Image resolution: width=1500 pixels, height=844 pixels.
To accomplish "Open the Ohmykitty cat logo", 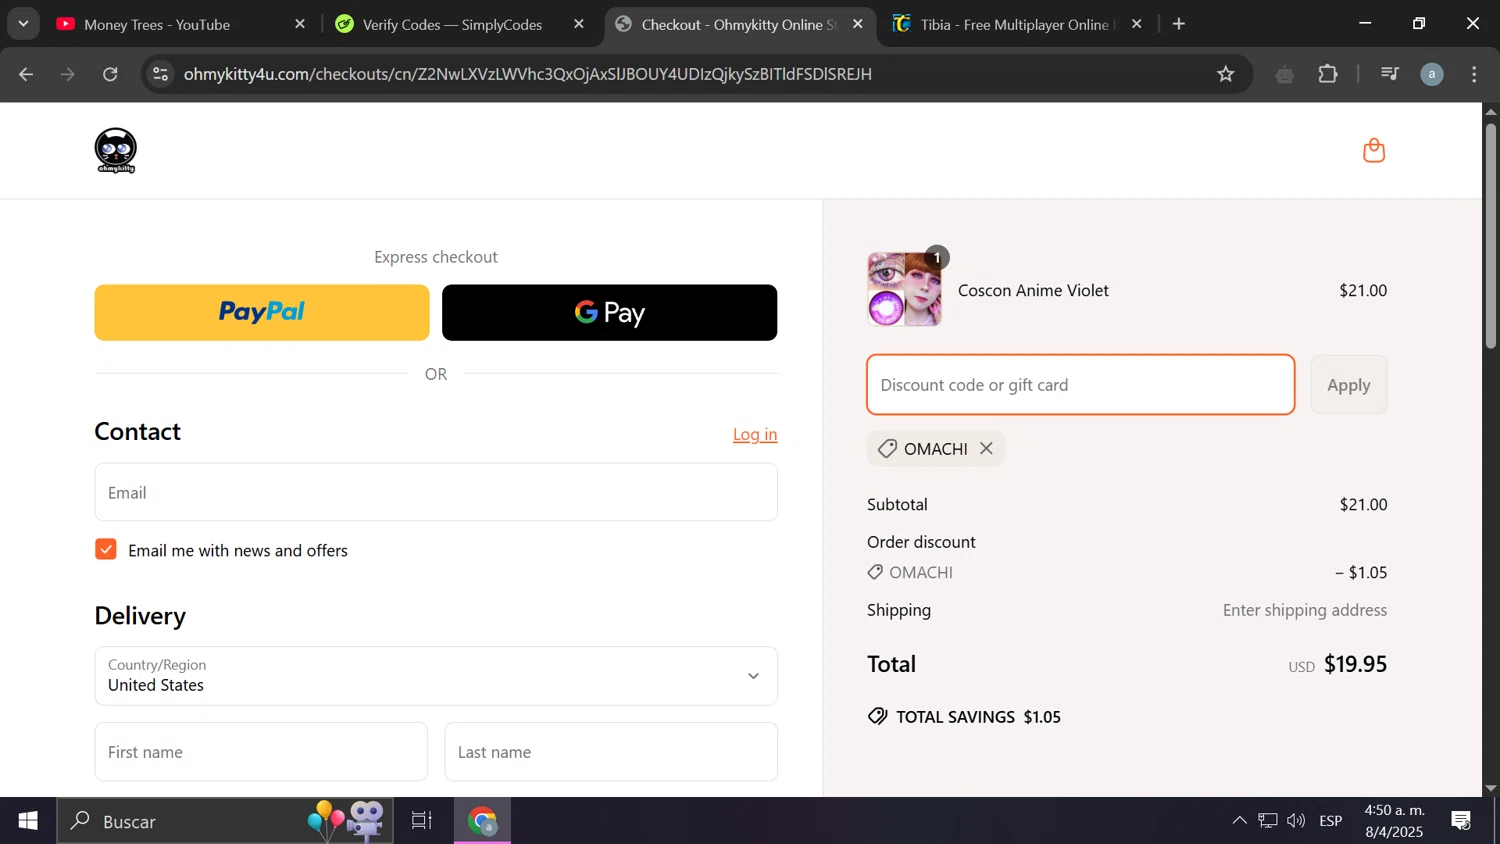I will click(116, 151).
